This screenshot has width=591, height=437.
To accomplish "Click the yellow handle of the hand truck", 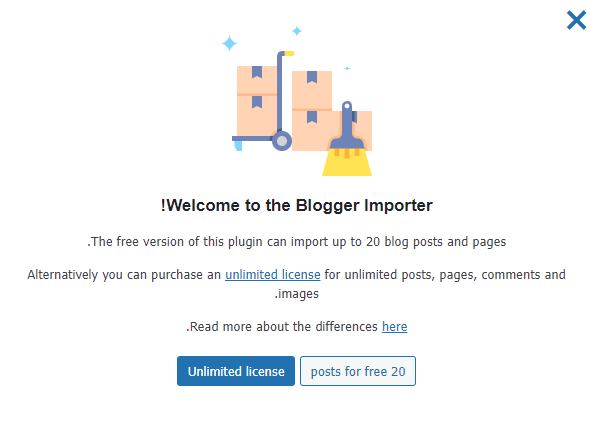I will click(x=289, y=54).
